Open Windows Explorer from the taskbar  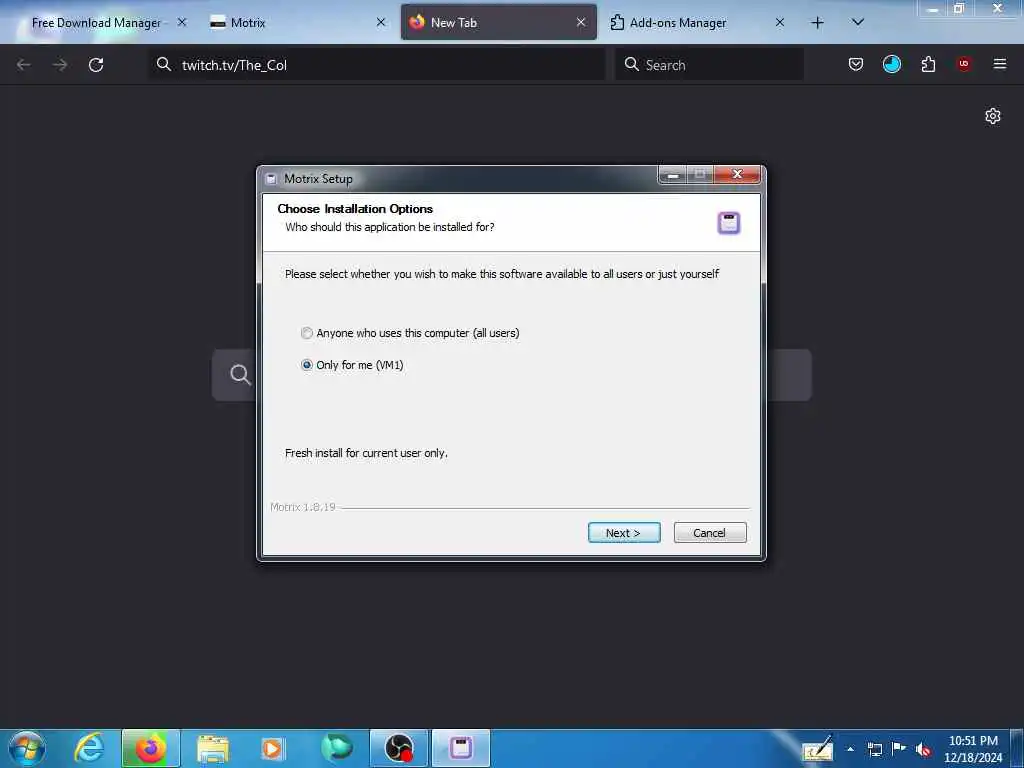point(213,748)
